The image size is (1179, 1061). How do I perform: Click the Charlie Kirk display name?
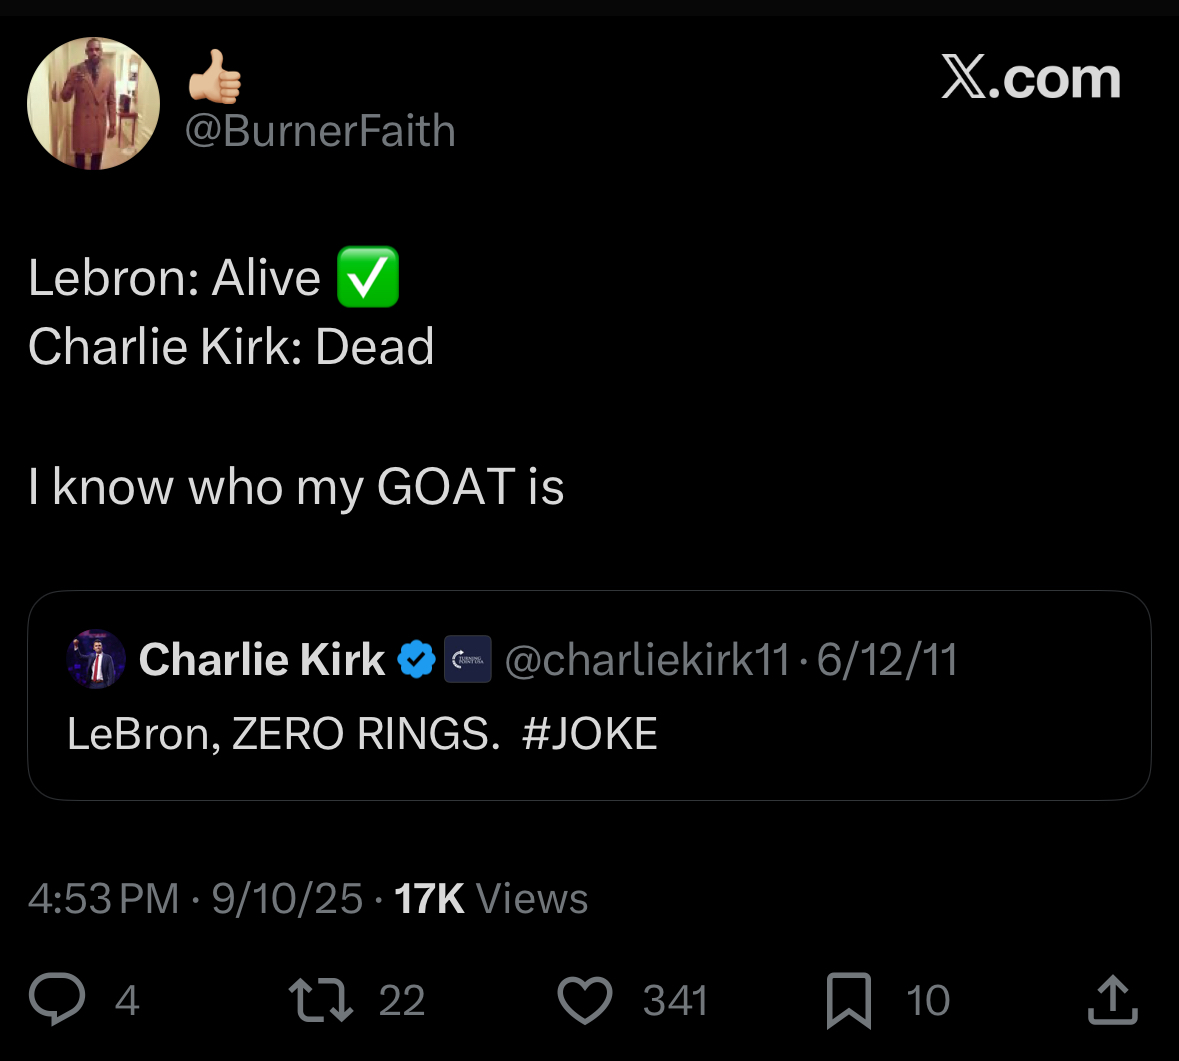[x=262, y=659]
